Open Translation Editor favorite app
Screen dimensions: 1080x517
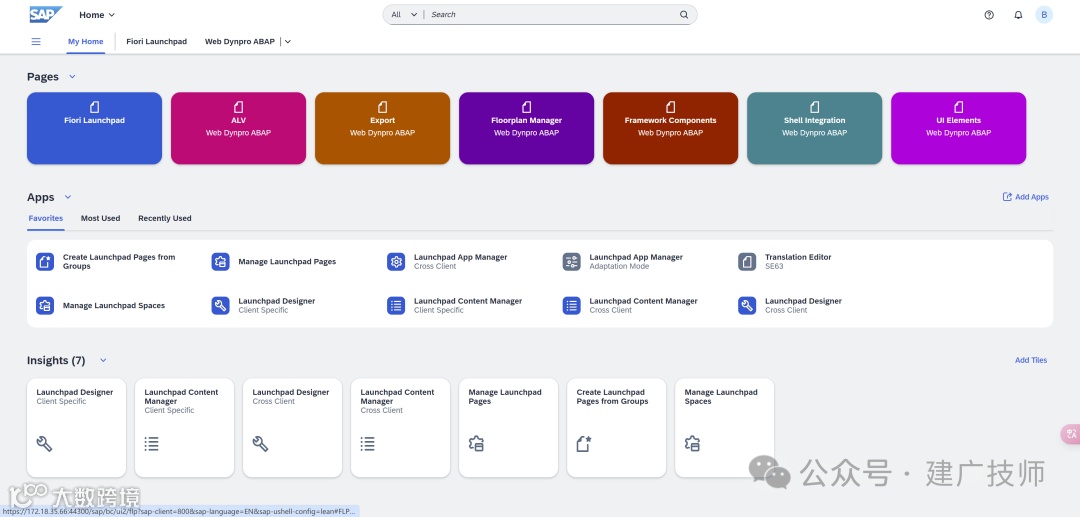pos(798,262)
